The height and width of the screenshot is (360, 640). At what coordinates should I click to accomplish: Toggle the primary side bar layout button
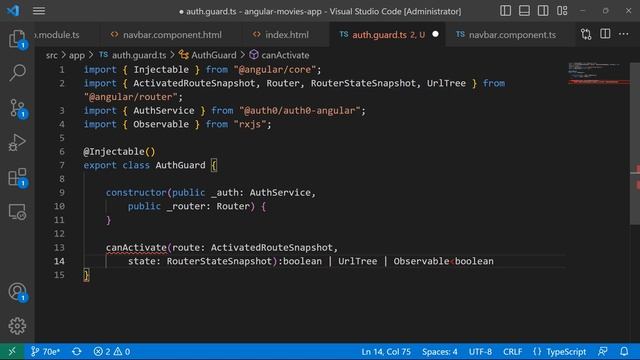coord(505,11)
